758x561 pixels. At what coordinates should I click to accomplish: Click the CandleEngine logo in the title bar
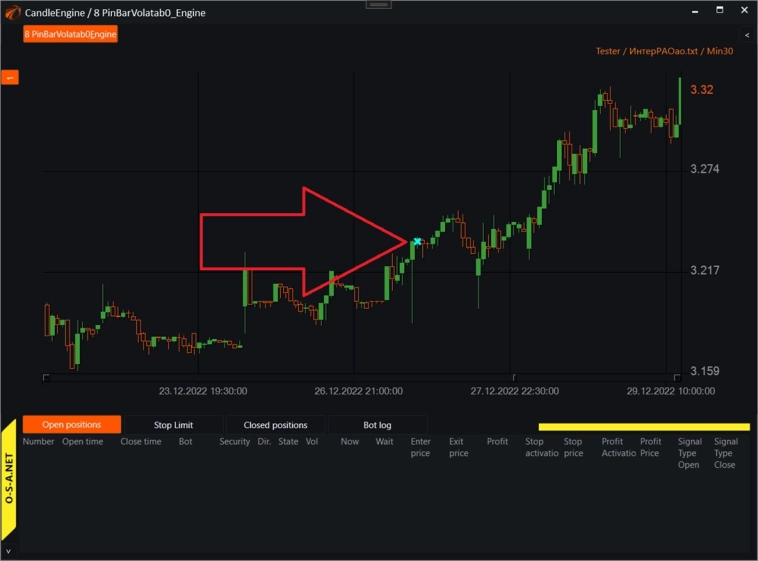pyautogui.click(x=10, y=10)
